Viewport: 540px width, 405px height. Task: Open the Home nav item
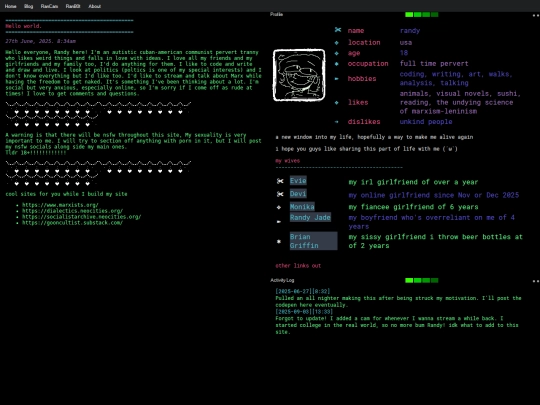[x=10, y=6]
